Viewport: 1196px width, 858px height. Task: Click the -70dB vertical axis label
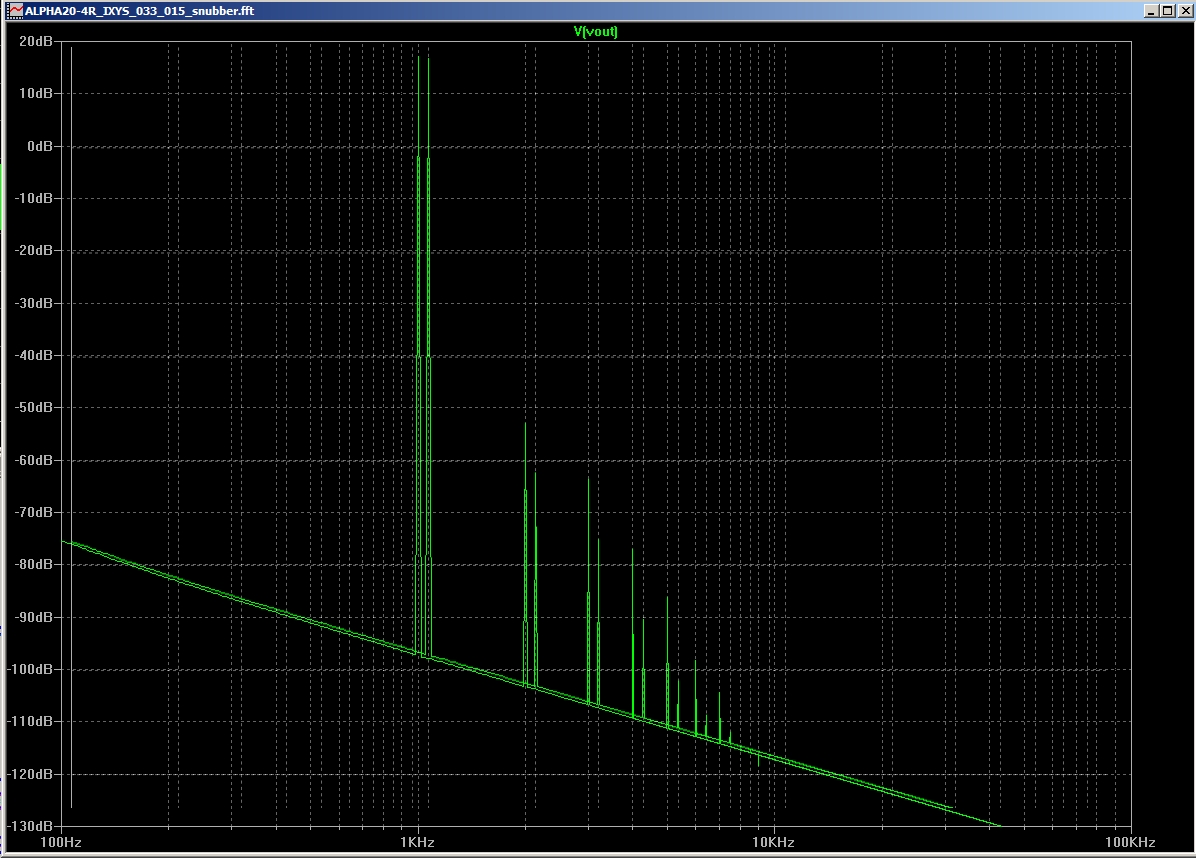tap(34, 512)
